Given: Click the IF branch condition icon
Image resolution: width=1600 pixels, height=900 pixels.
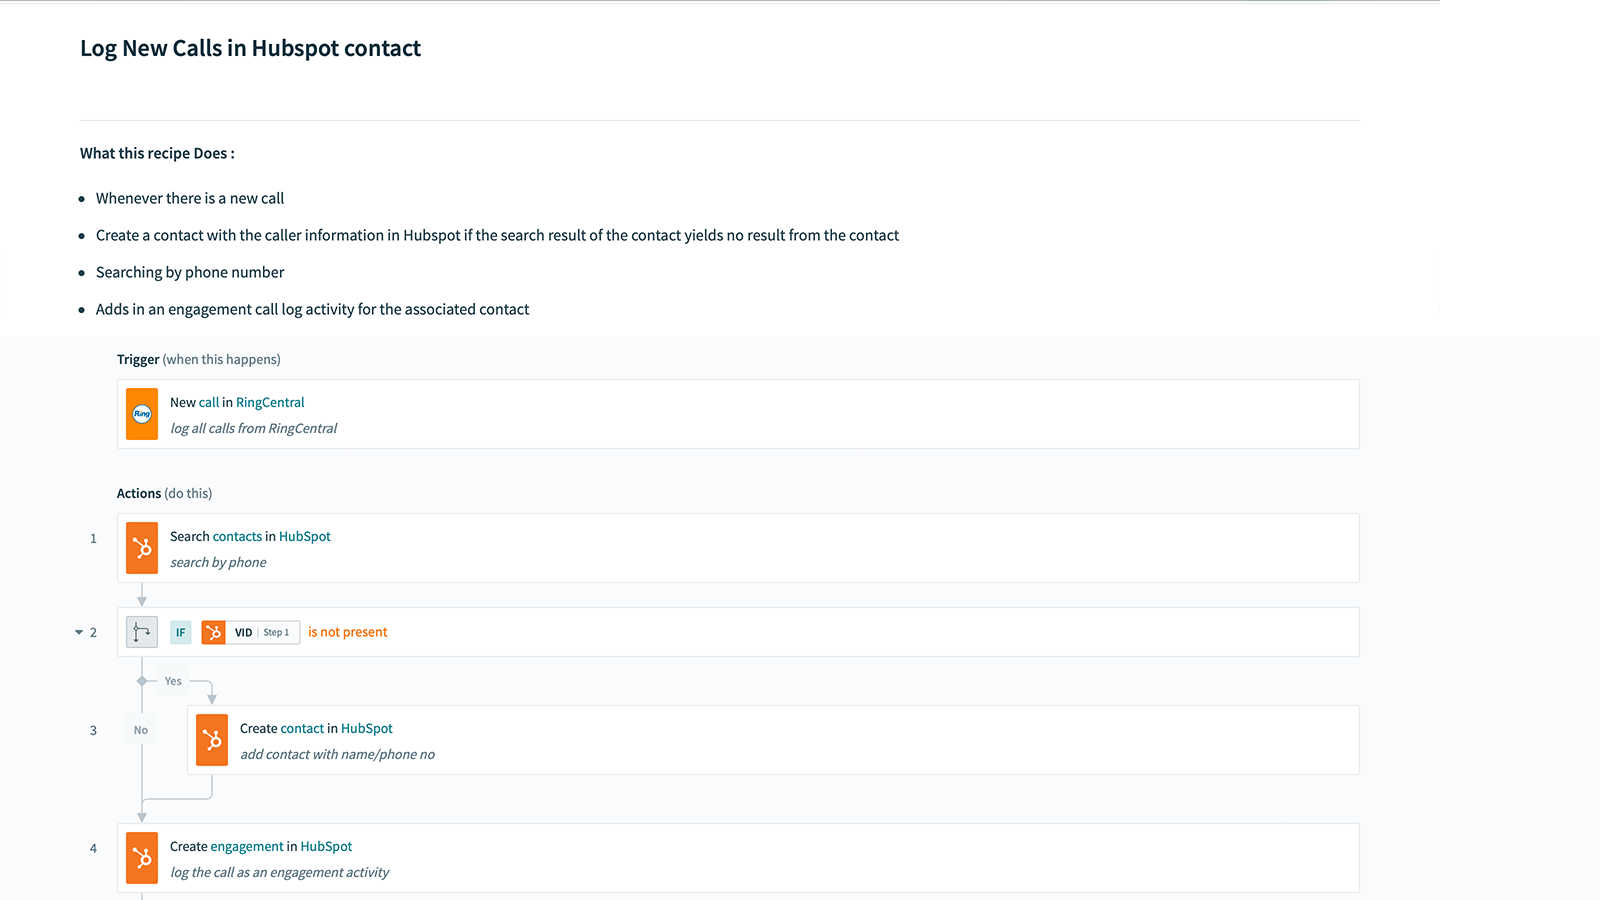Looking at the screenshot, I should (x=142, y=632).
